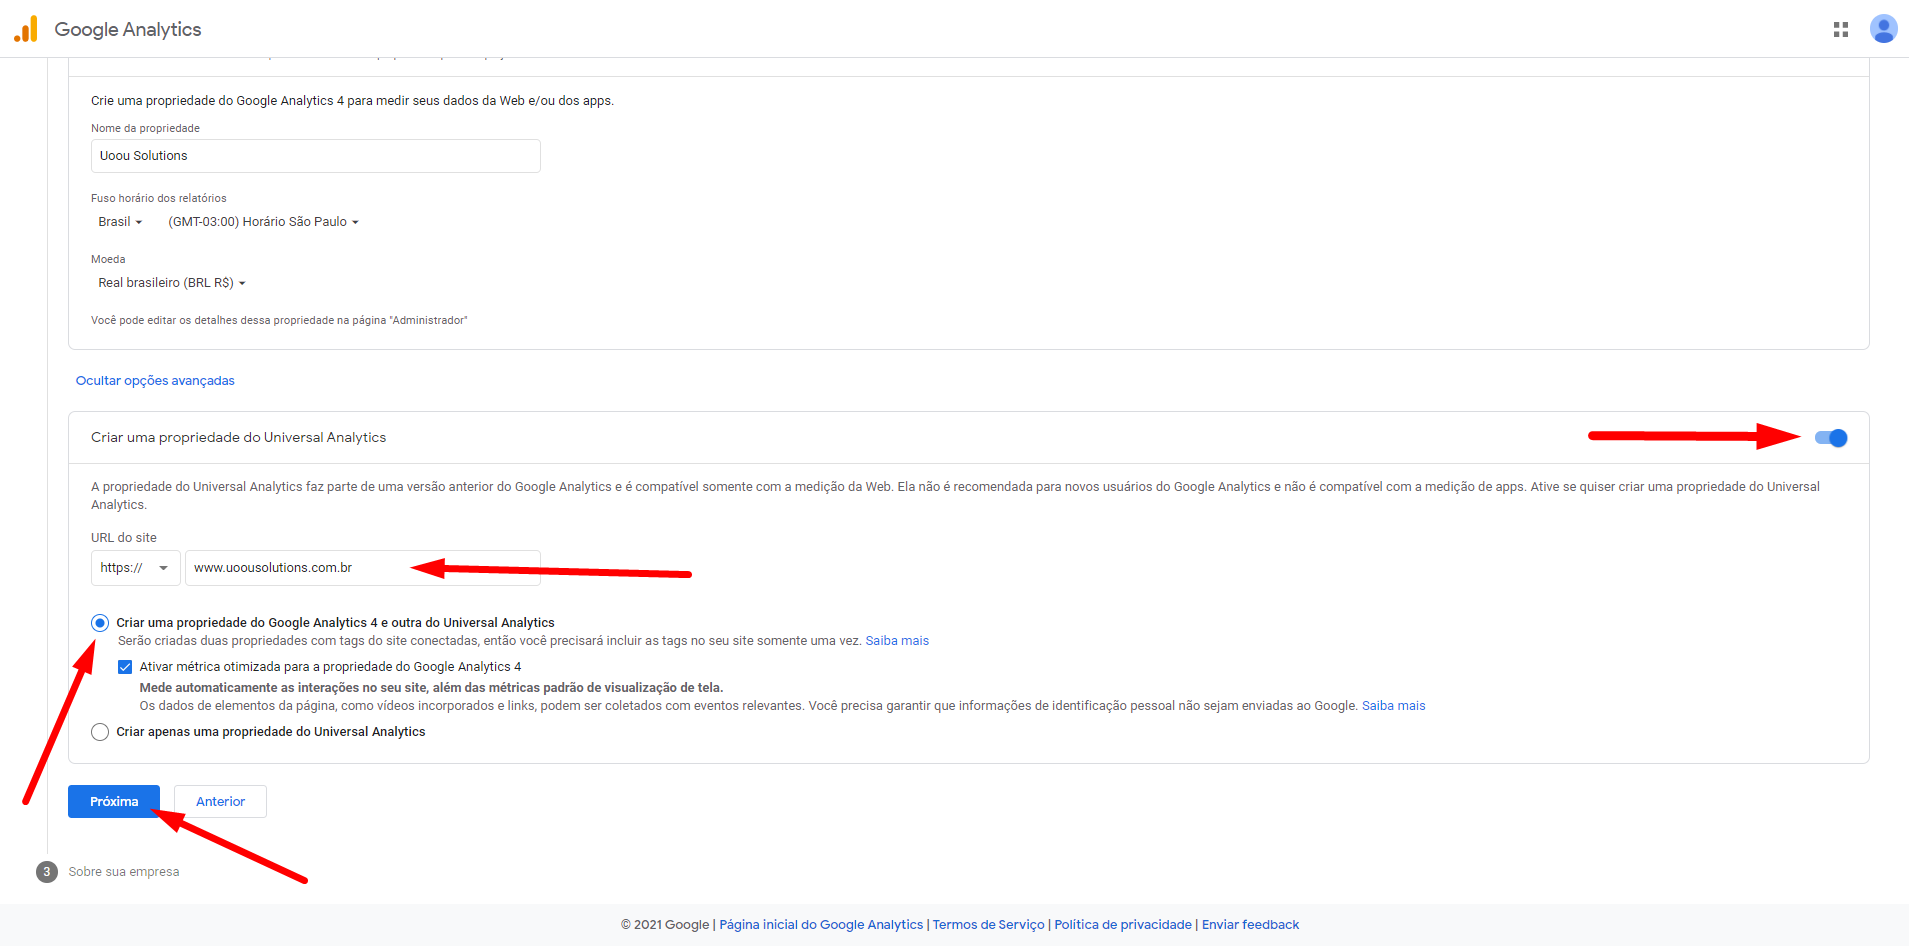Click the Próxima button
The image size is (1909, 946).
pos(114,802)
